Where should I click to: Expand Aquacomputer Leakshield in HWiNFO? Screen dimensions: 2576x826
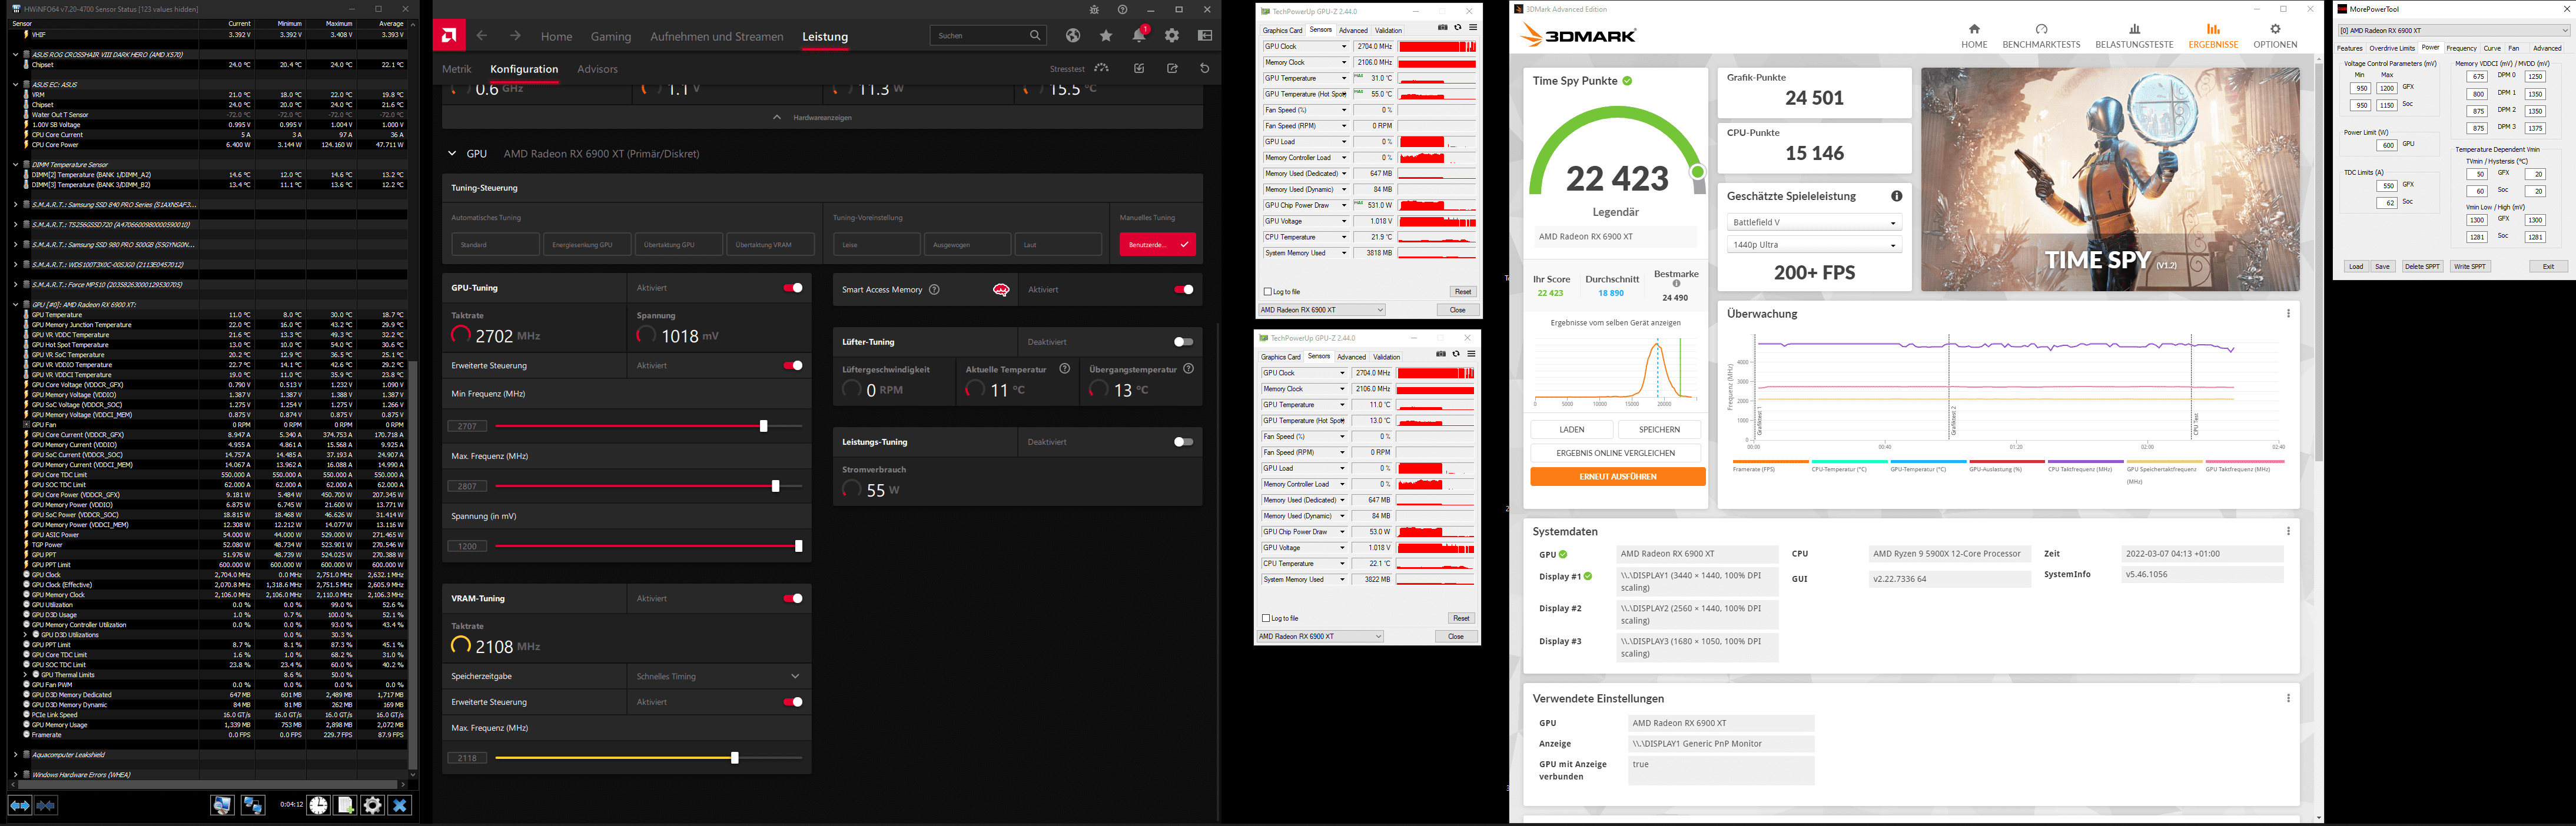(16, 755)
